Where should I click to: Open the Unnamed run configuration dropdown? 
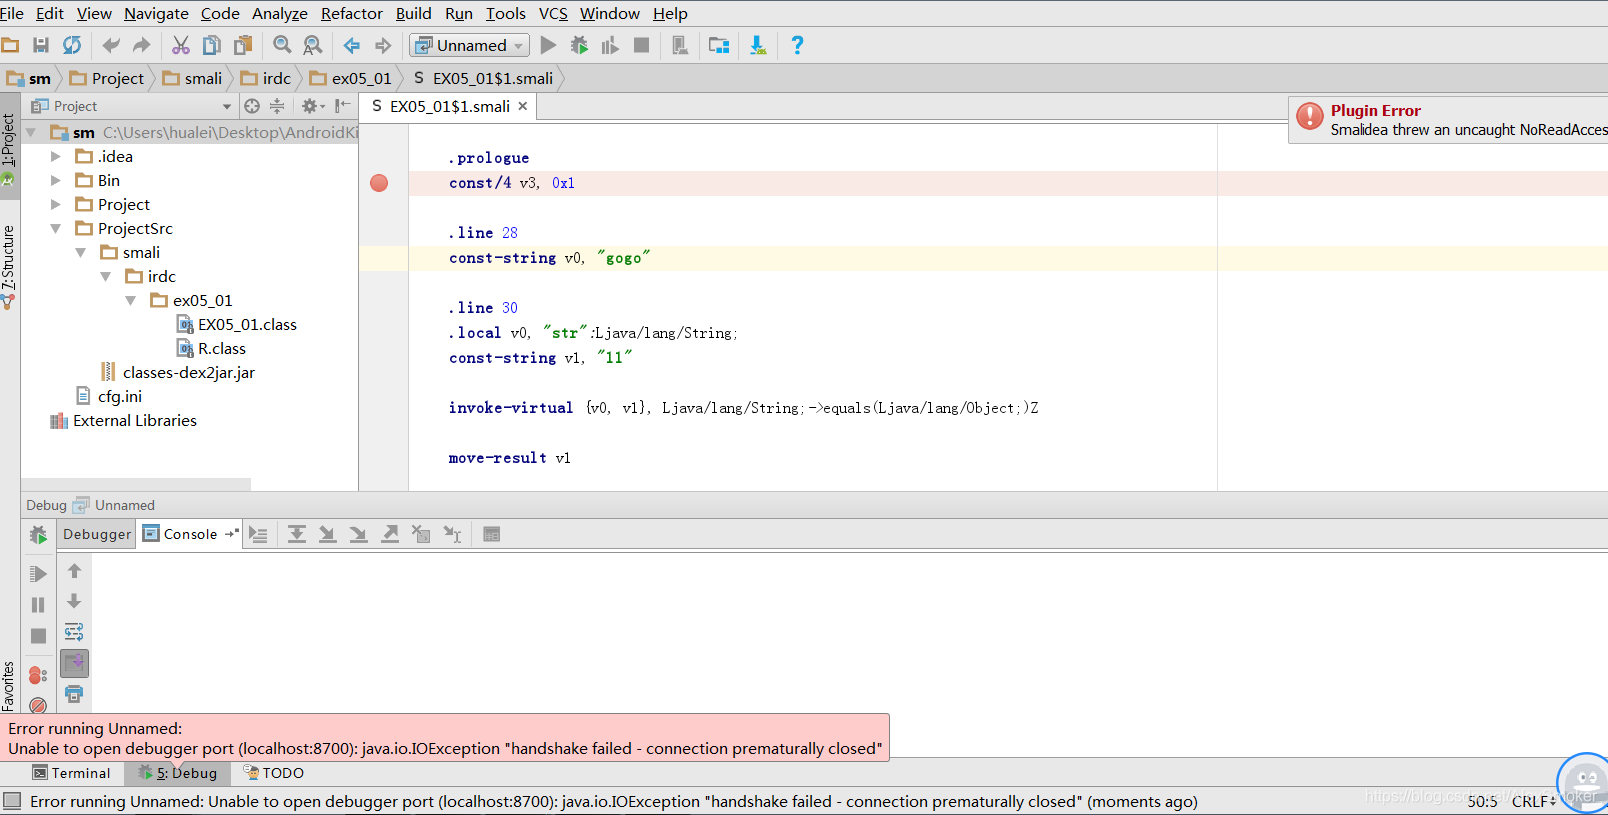point(469,45)
